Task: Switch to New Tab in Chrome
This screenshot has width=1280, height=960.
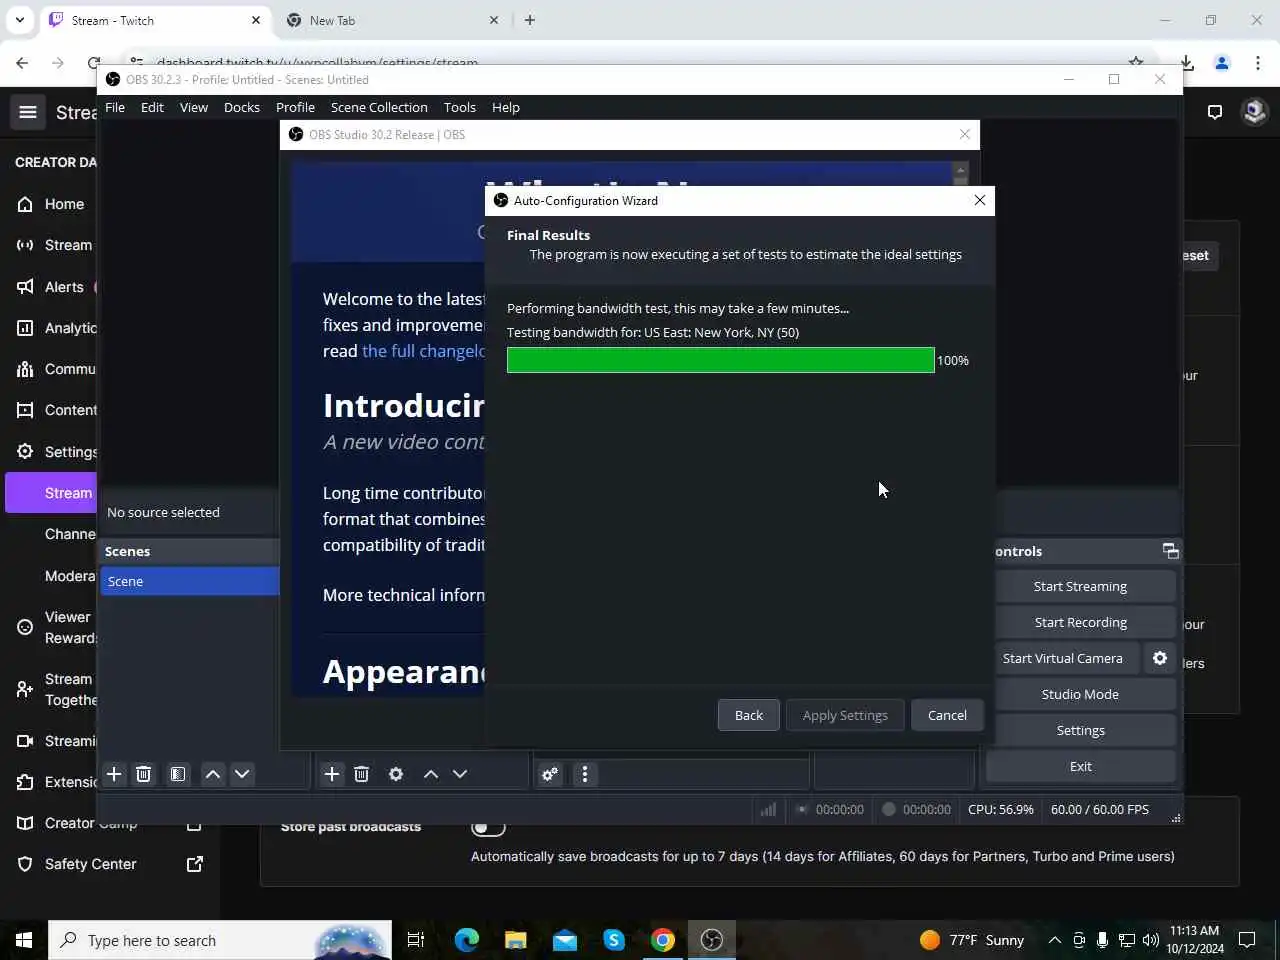Action: (392, 20)
